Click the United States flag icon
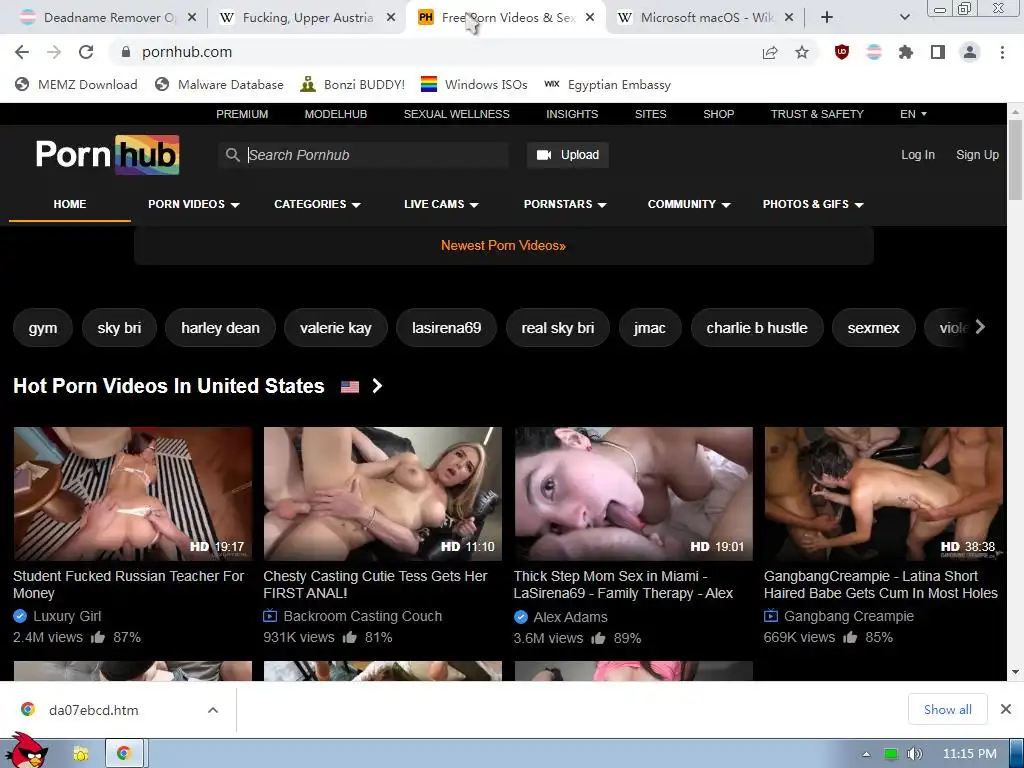This screenshot has height=768, width=1024. point(350,387)
